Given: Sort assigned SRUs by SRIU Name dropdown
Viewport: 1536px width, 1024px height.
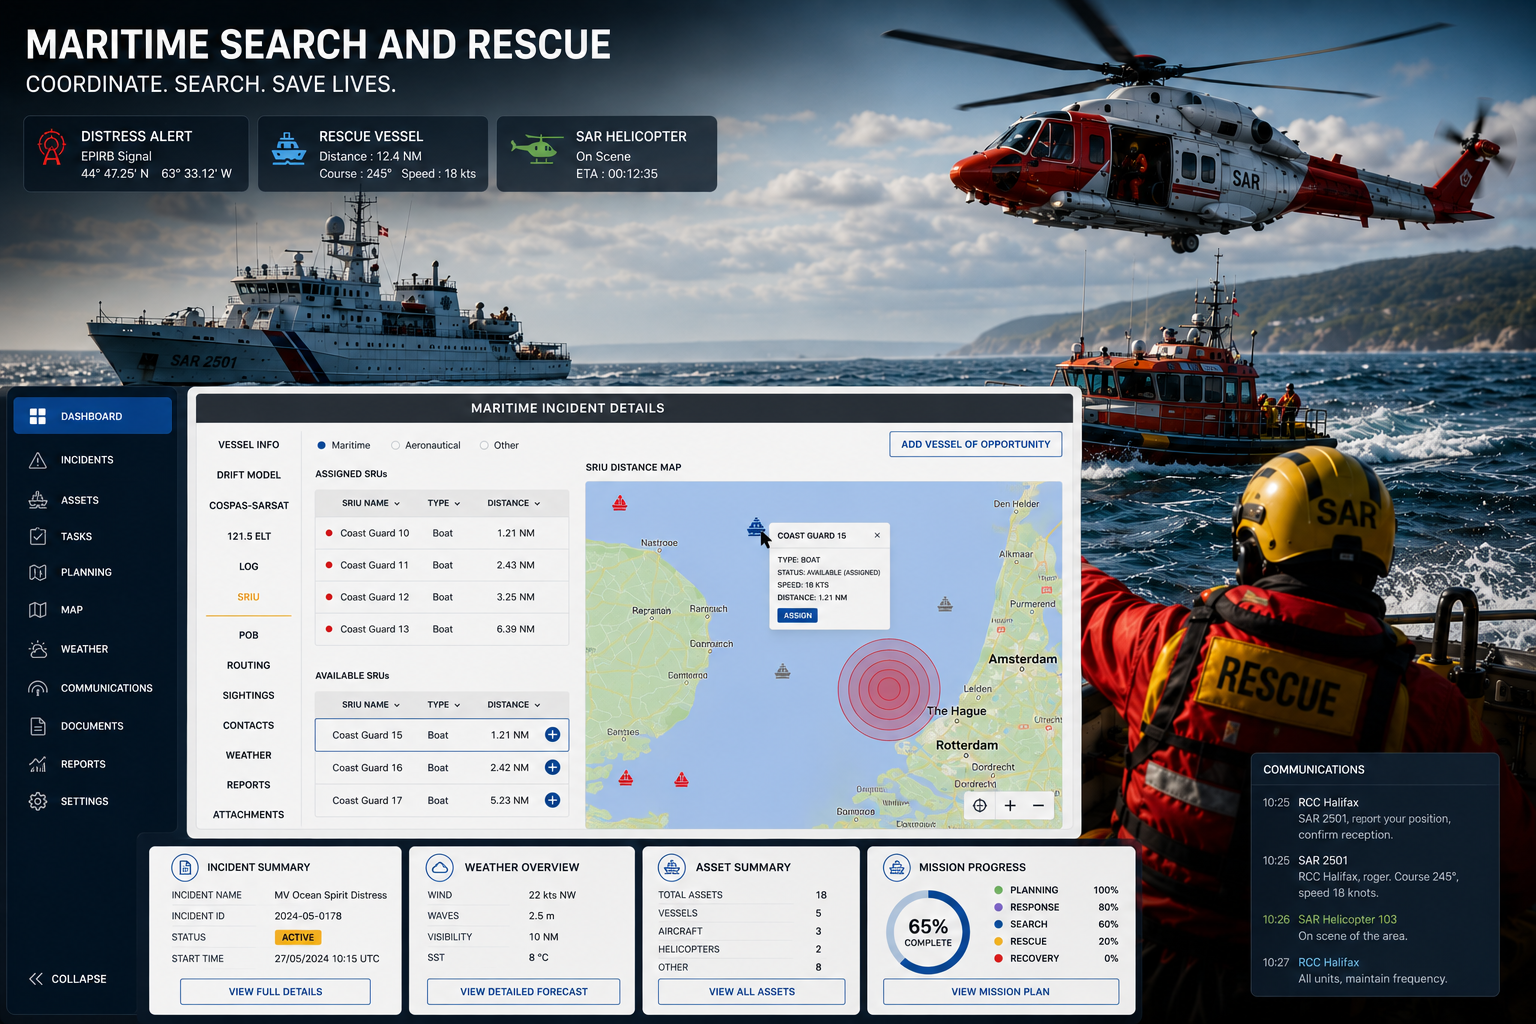Looking at the screenshot, I should click(371, 503).
